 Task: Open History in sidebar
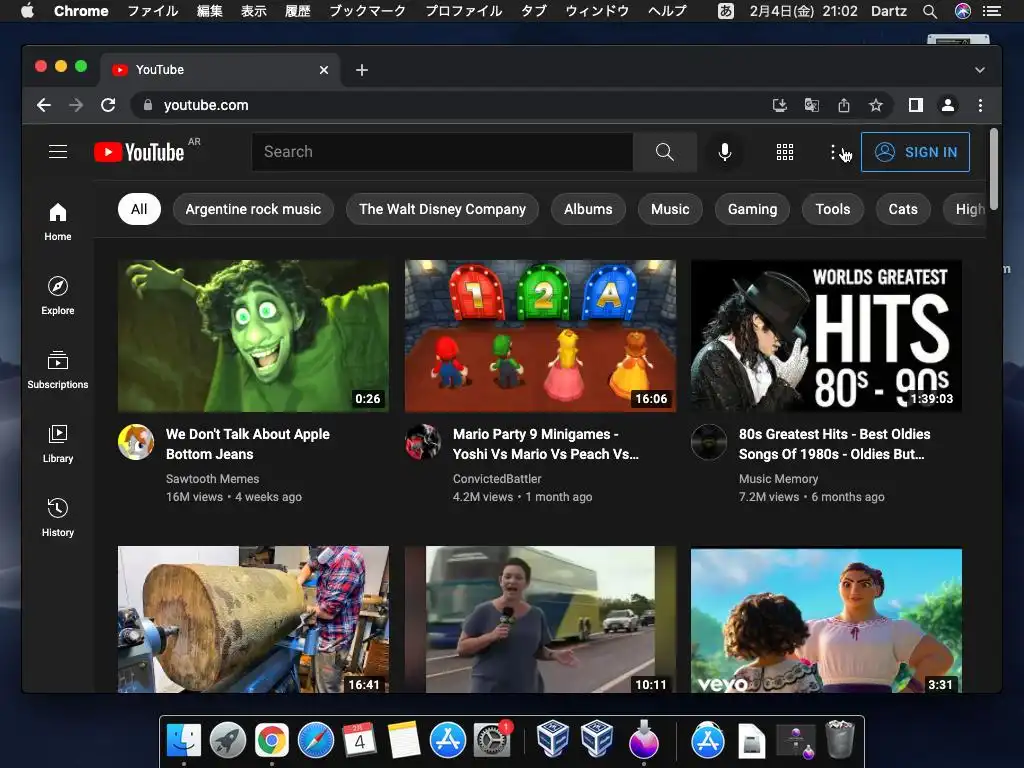(58, 518)
